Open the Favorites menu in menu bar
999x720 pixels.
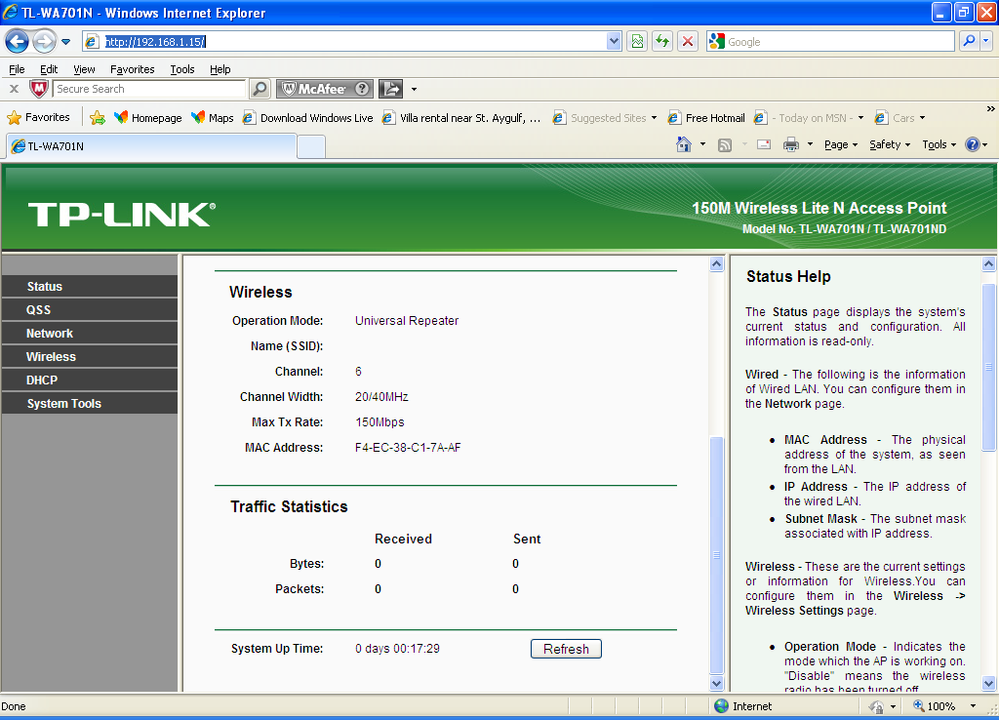132,69
